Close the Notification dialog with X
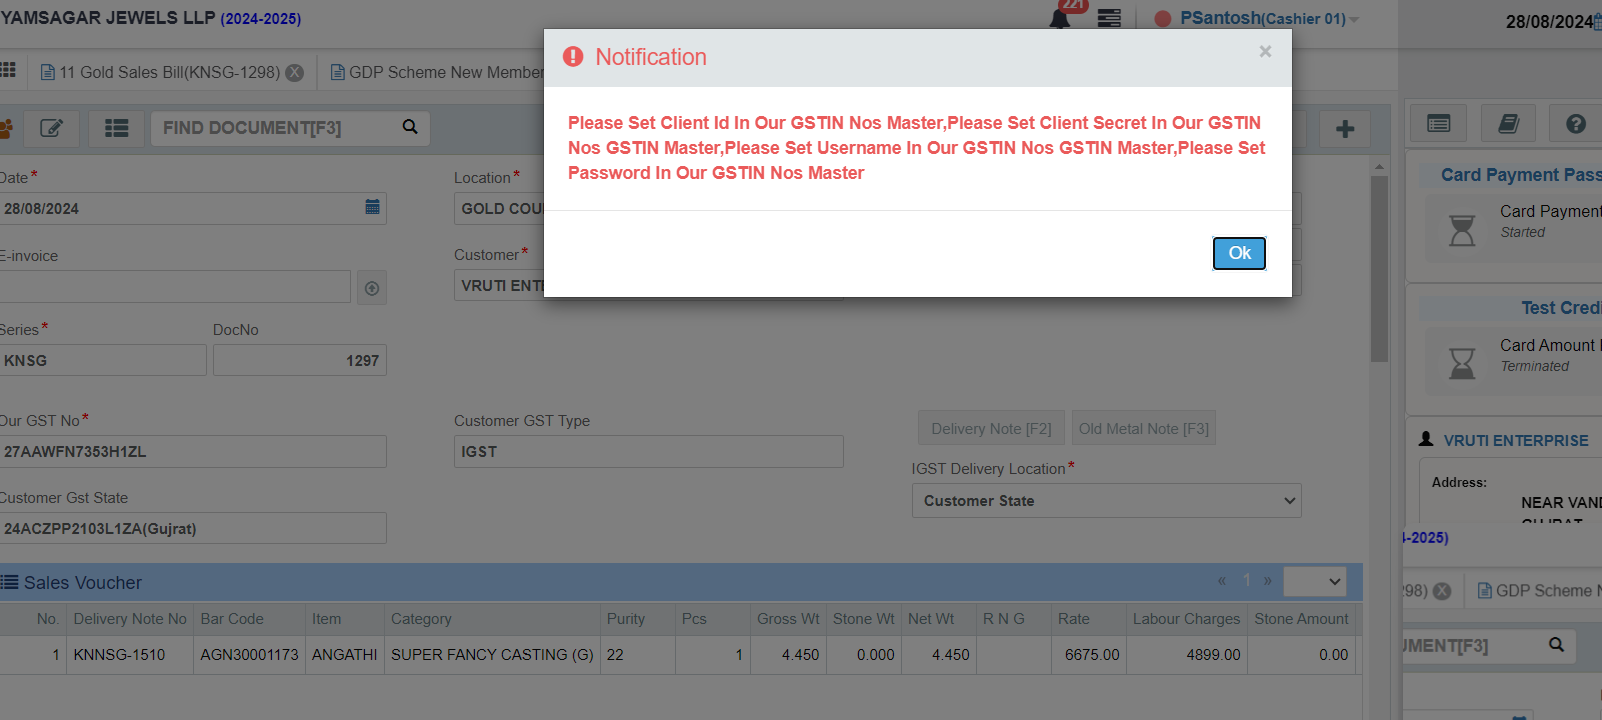Image resolution: width=1602 pixels, height=720 pixels. point(1265,51)
